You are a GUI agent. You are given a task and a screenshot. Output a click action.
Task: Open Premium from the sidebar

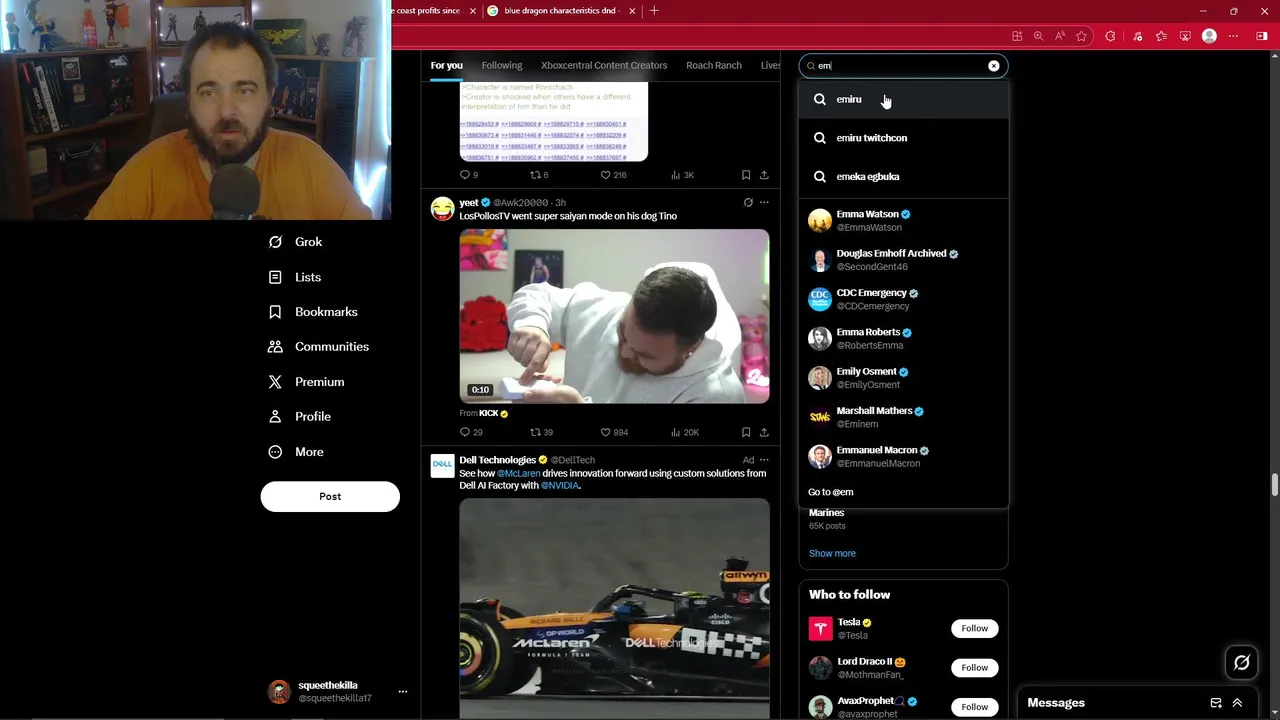click(306, 382)
